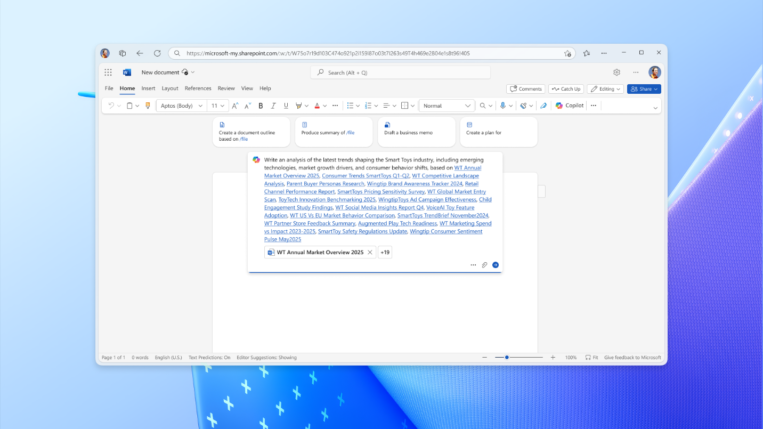The image size is (763, 429).
Task: Apply italic formatting from the ribbon
Action: pos(273,105)
